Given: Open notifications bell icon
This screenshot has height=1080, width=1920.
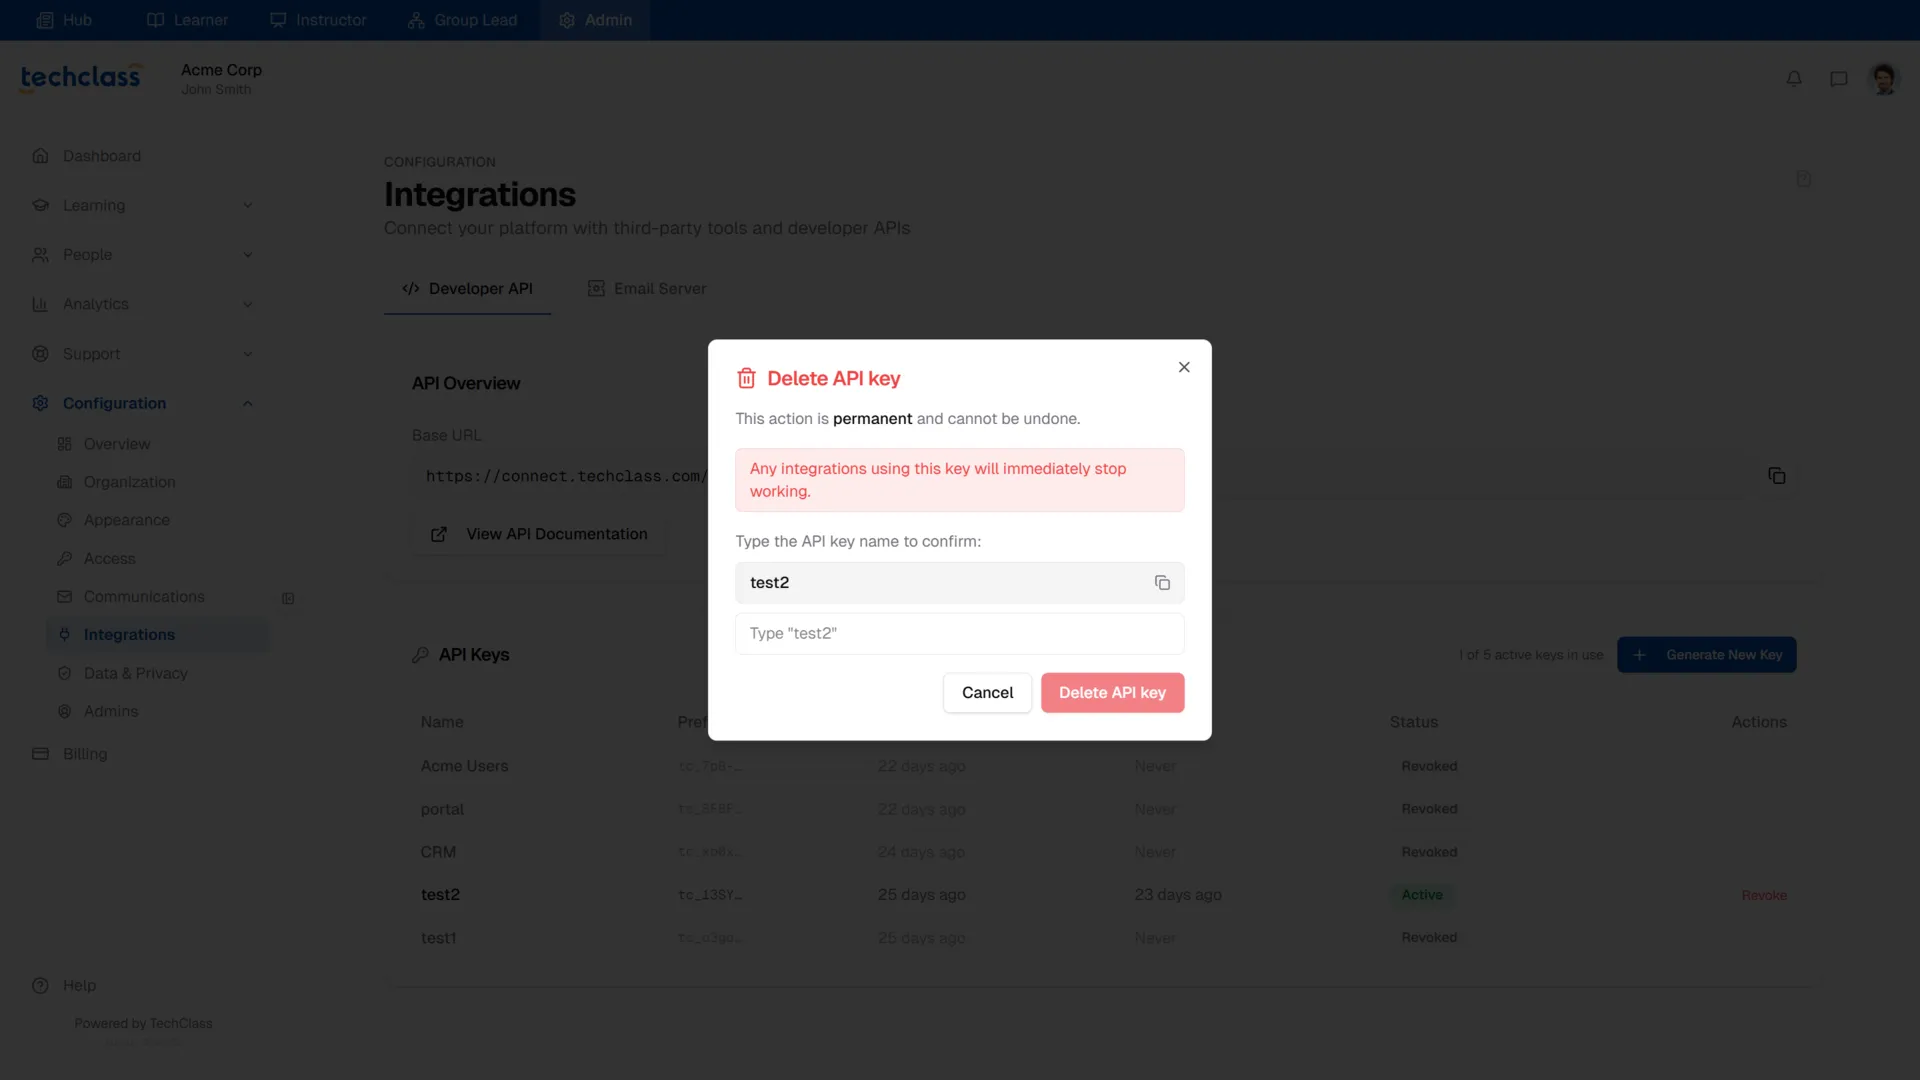Looking at the screenshot, I should coord(1794,78).
